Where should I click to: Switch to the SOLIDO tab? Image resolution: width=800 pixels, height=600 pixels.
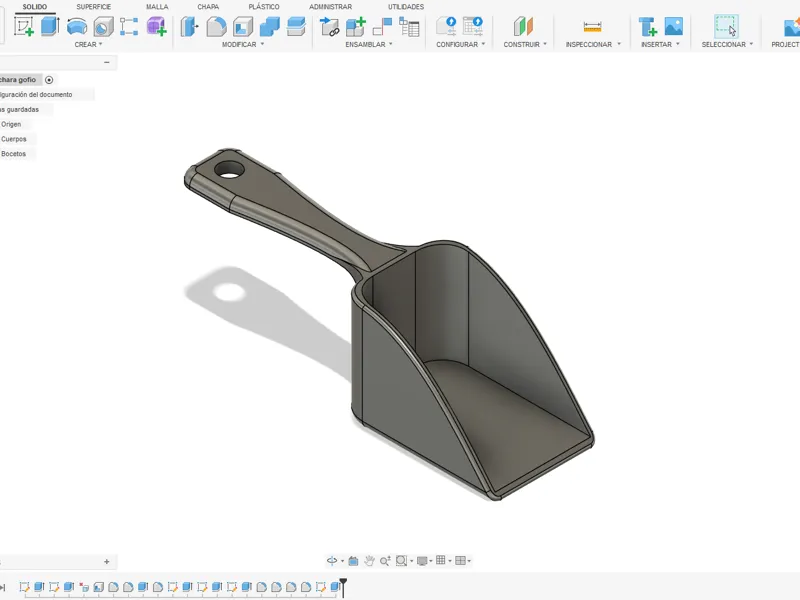[x=34, y=7]
